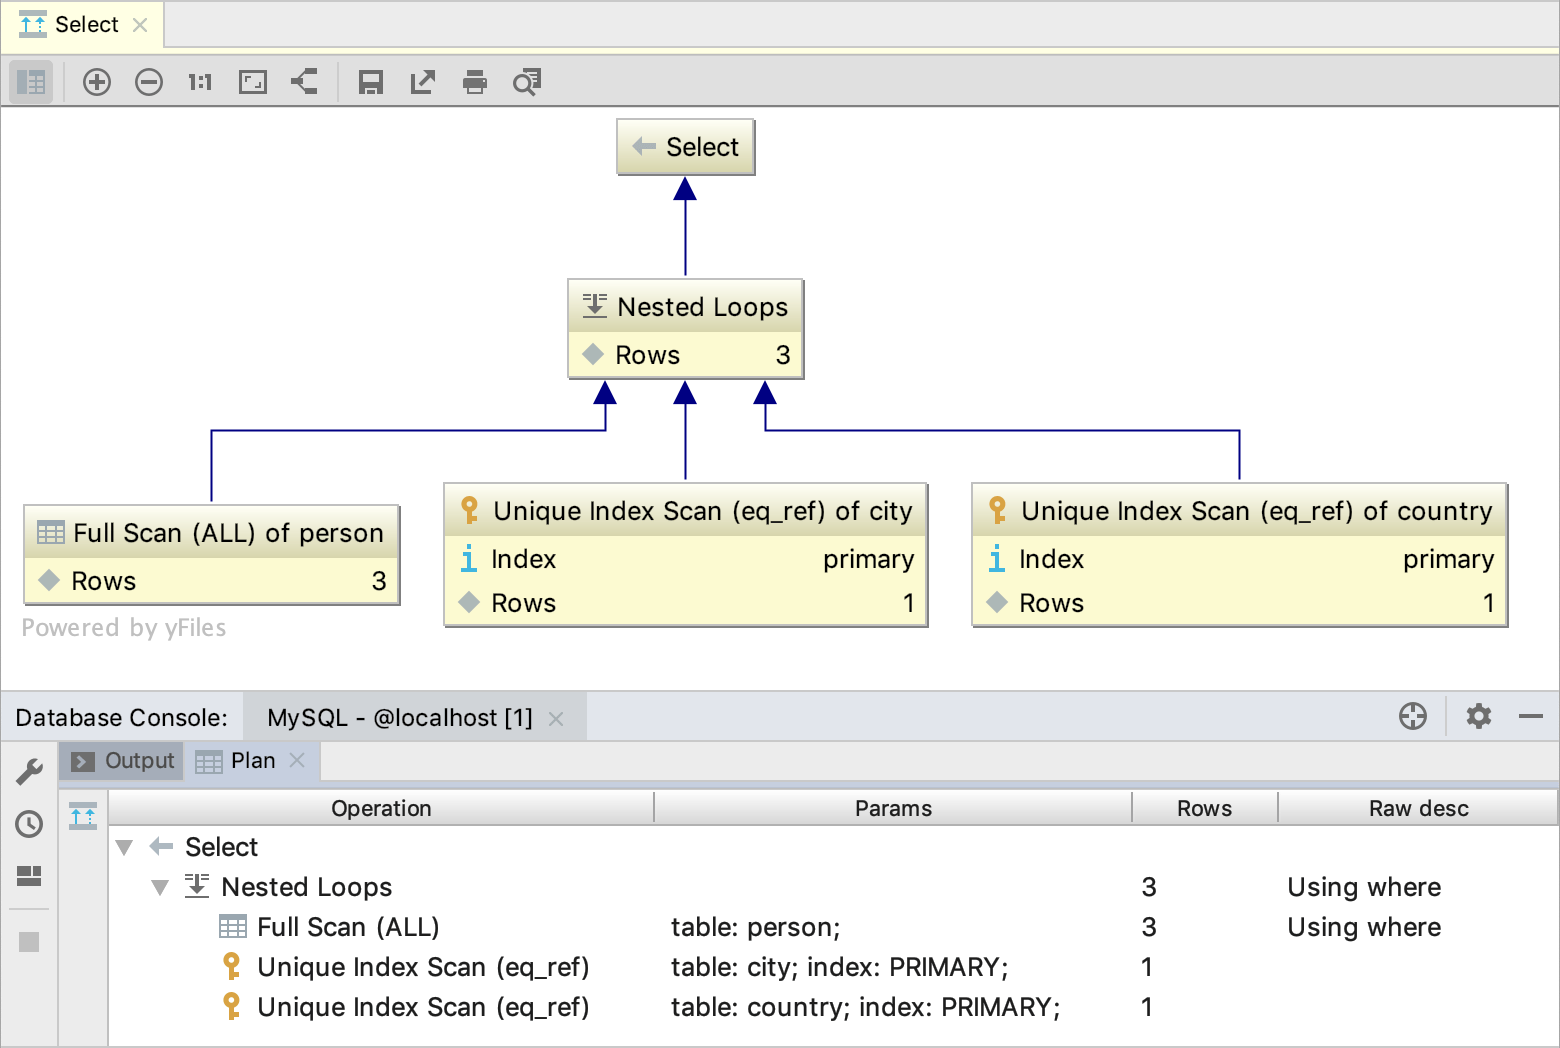This screenshot has width=1560, height=1048.
Task: Collapse the Select tree row
Action: [x=124, y=848]
